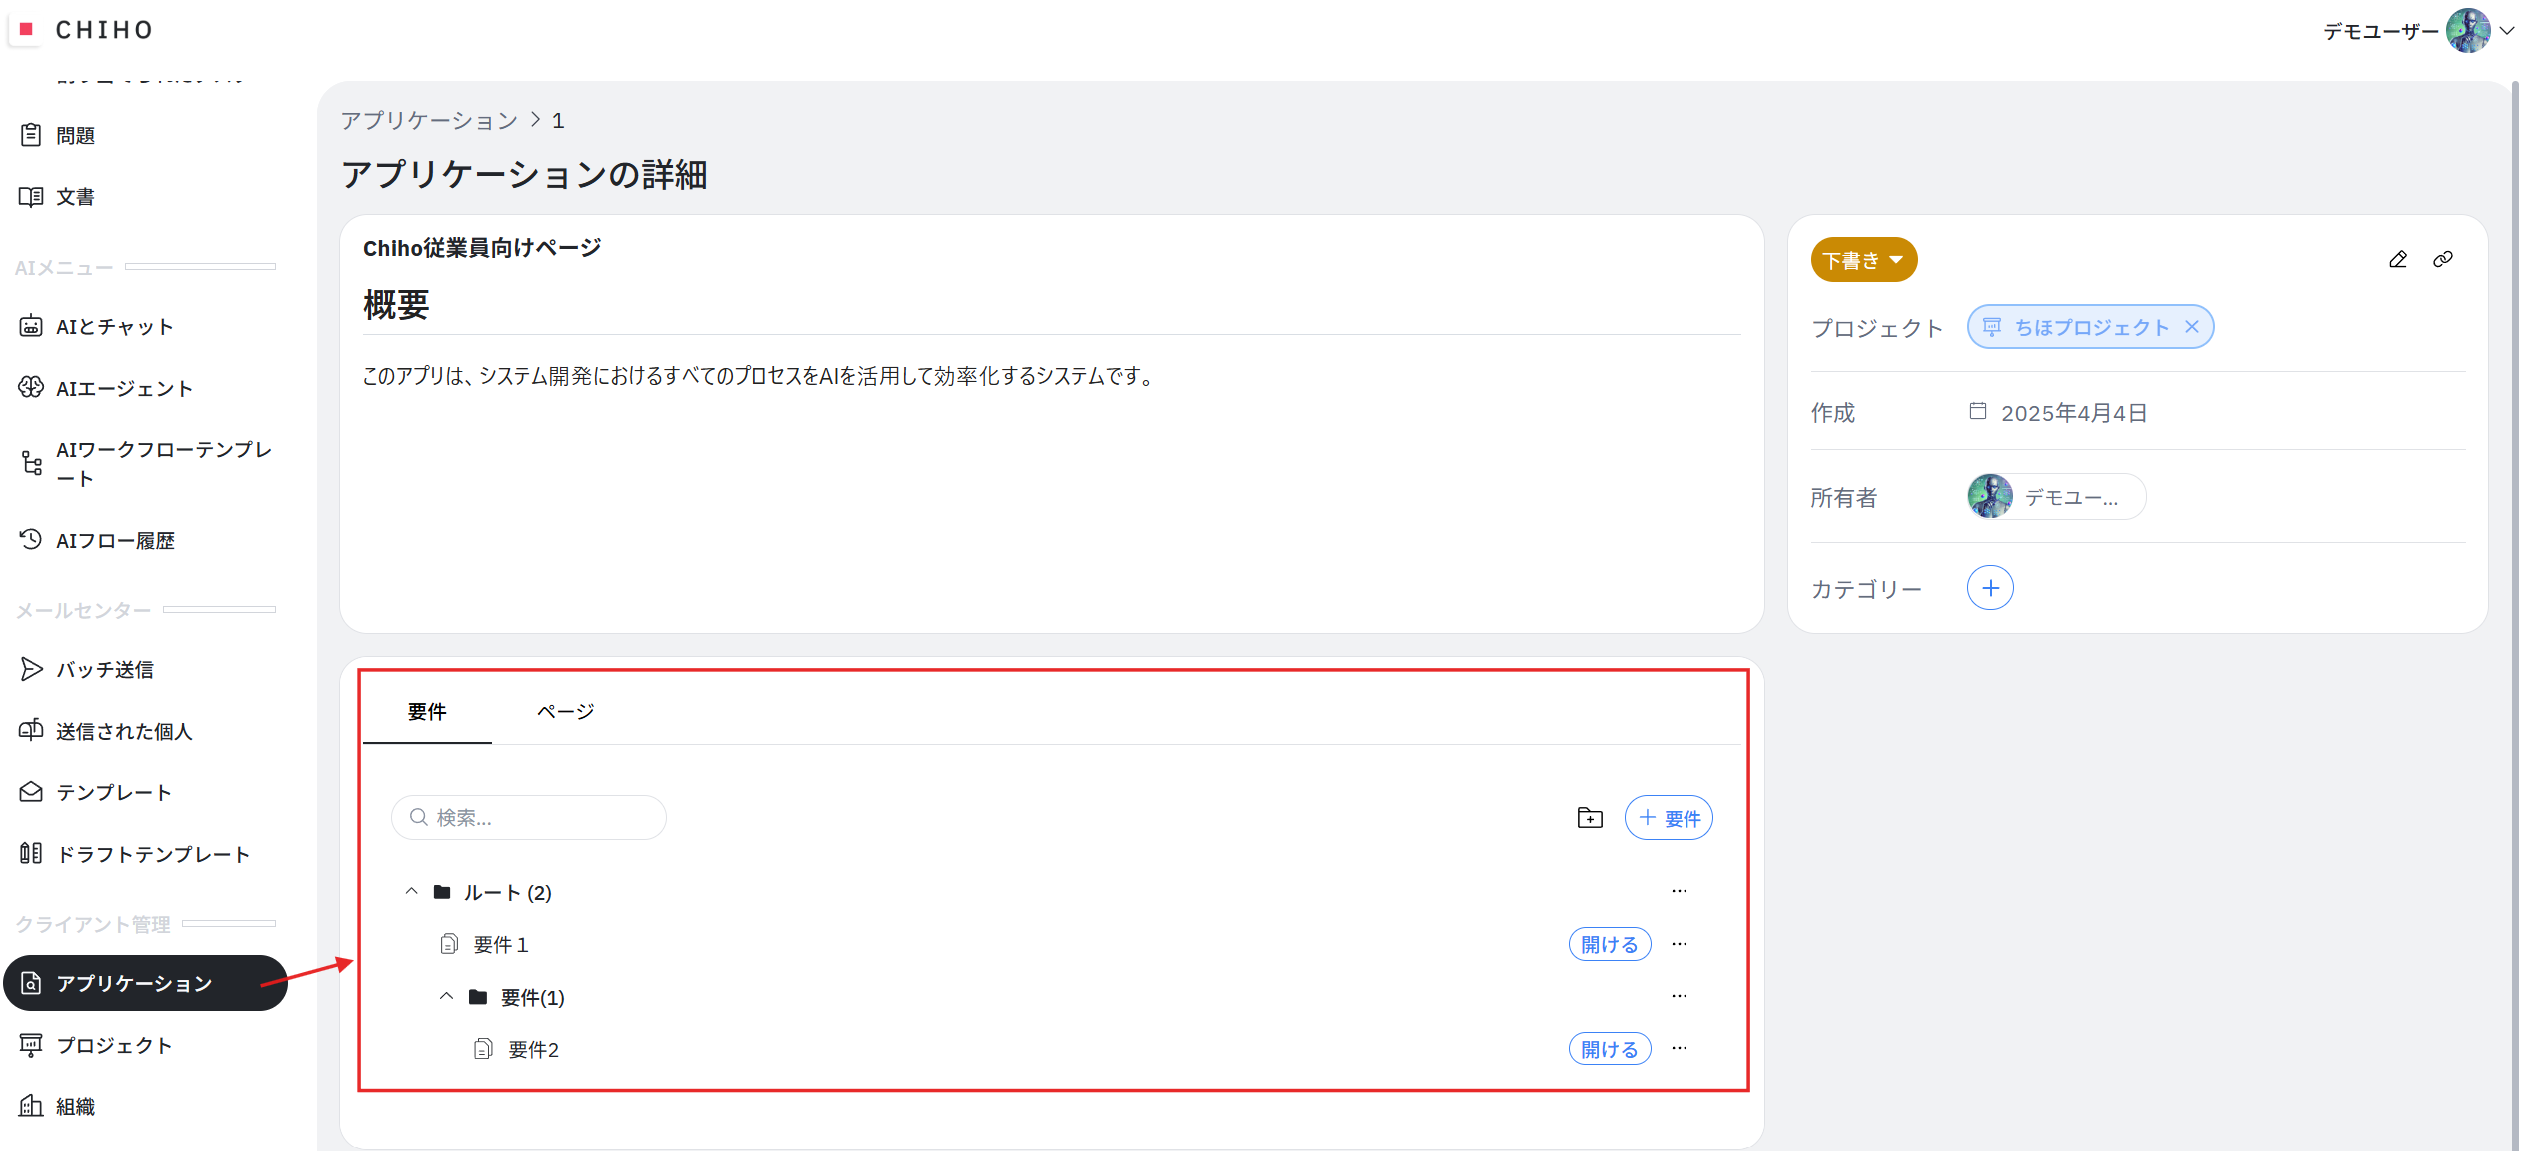Click the 検索 search field

coord(540,818)
